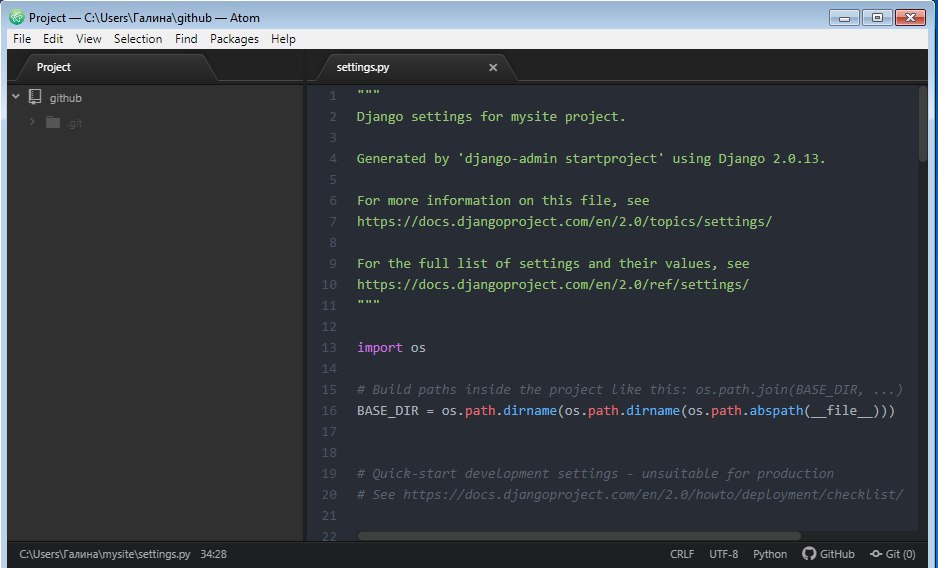
Task: Click the 'Build paths inside the project' comment
Action: point(630,390)
